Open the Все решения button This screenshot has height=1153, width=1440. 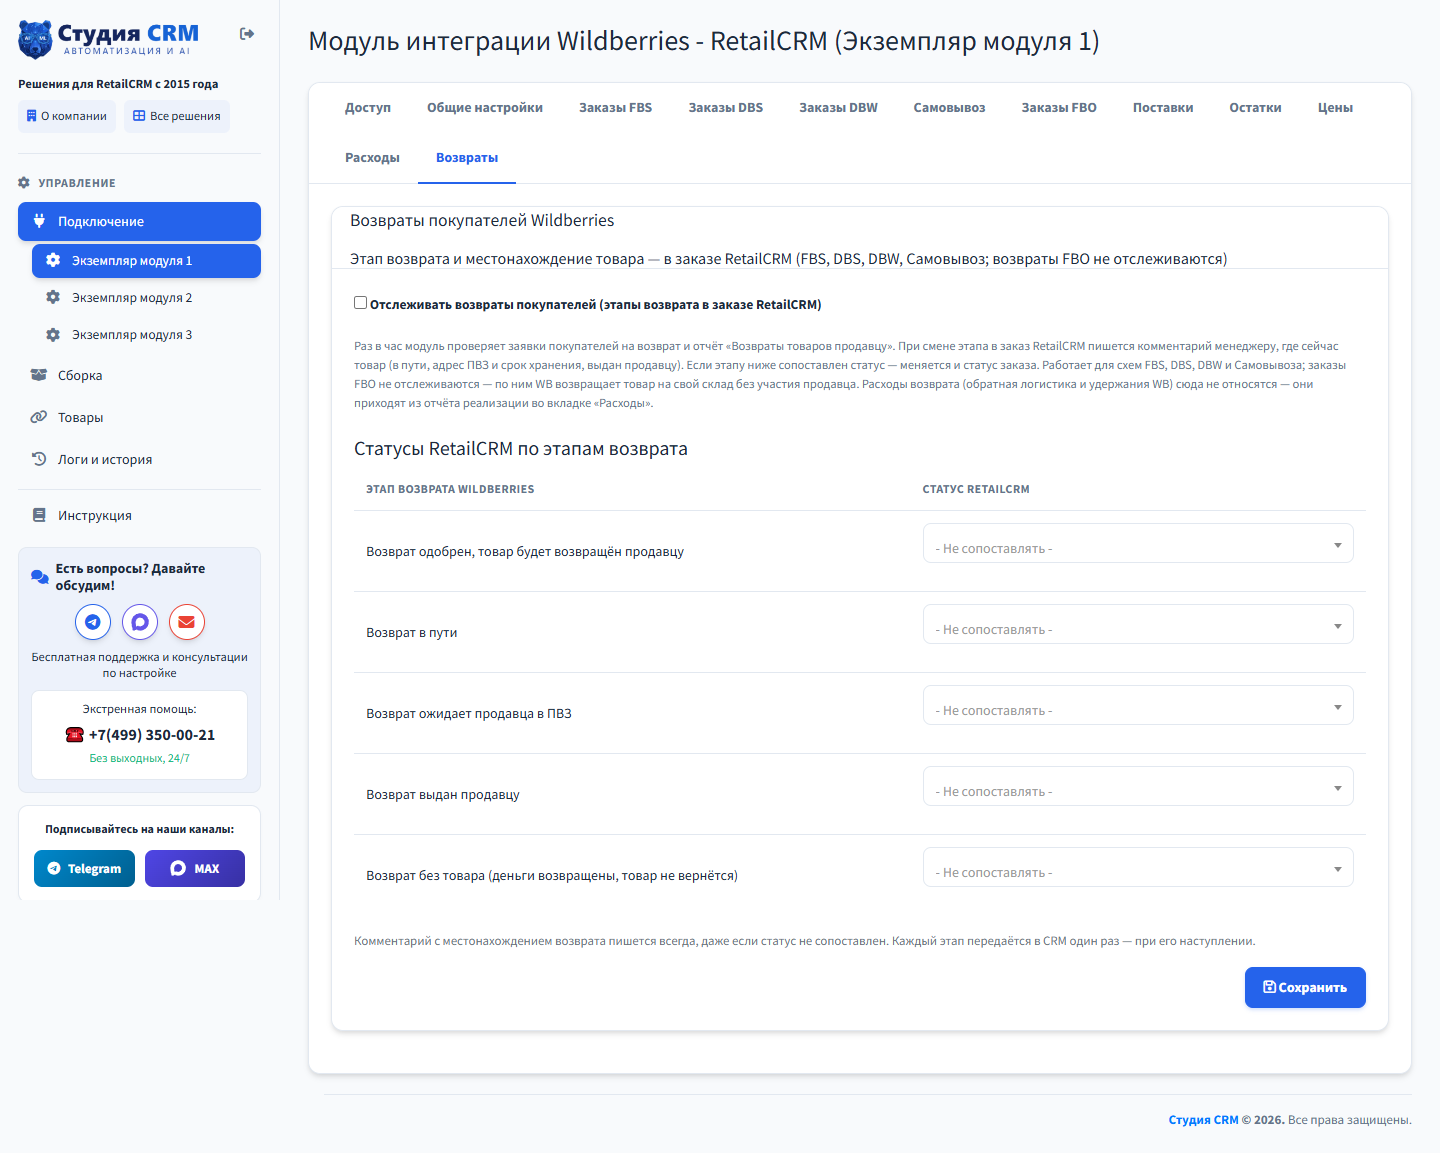(177, 116)
